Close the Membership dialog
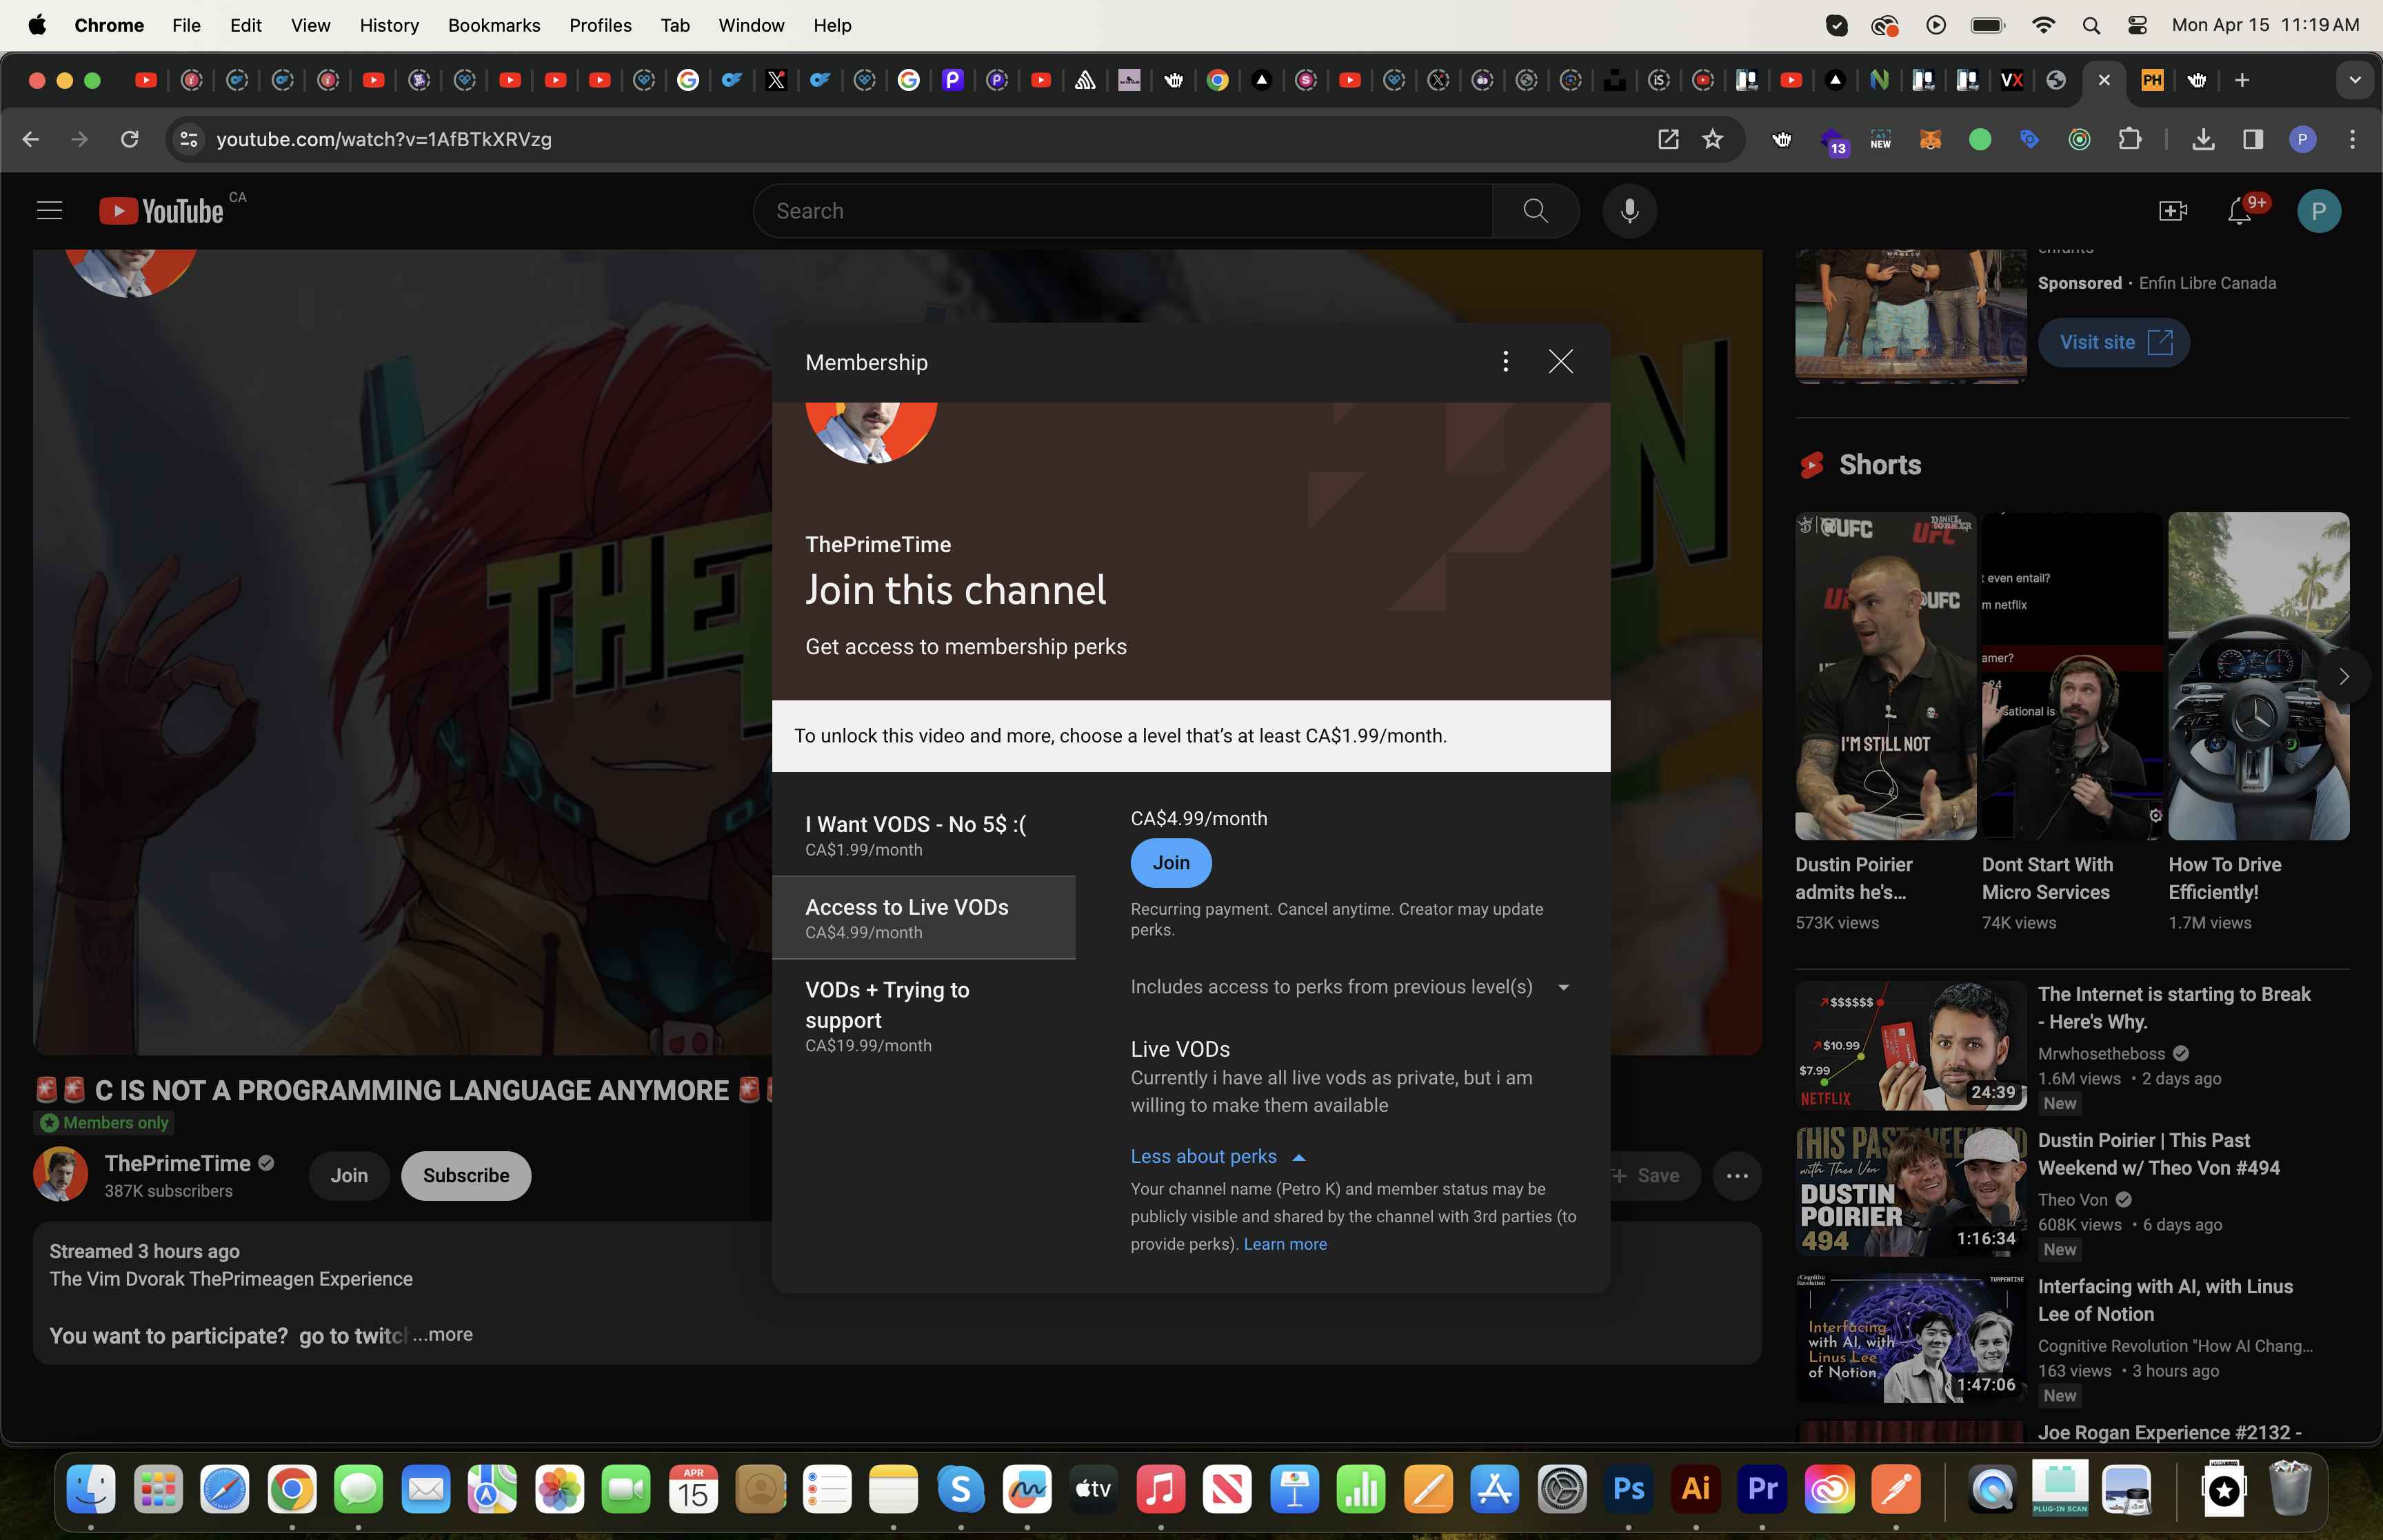The width and height of the screenshot is (2383, 1540). [x=1560, y=361]
